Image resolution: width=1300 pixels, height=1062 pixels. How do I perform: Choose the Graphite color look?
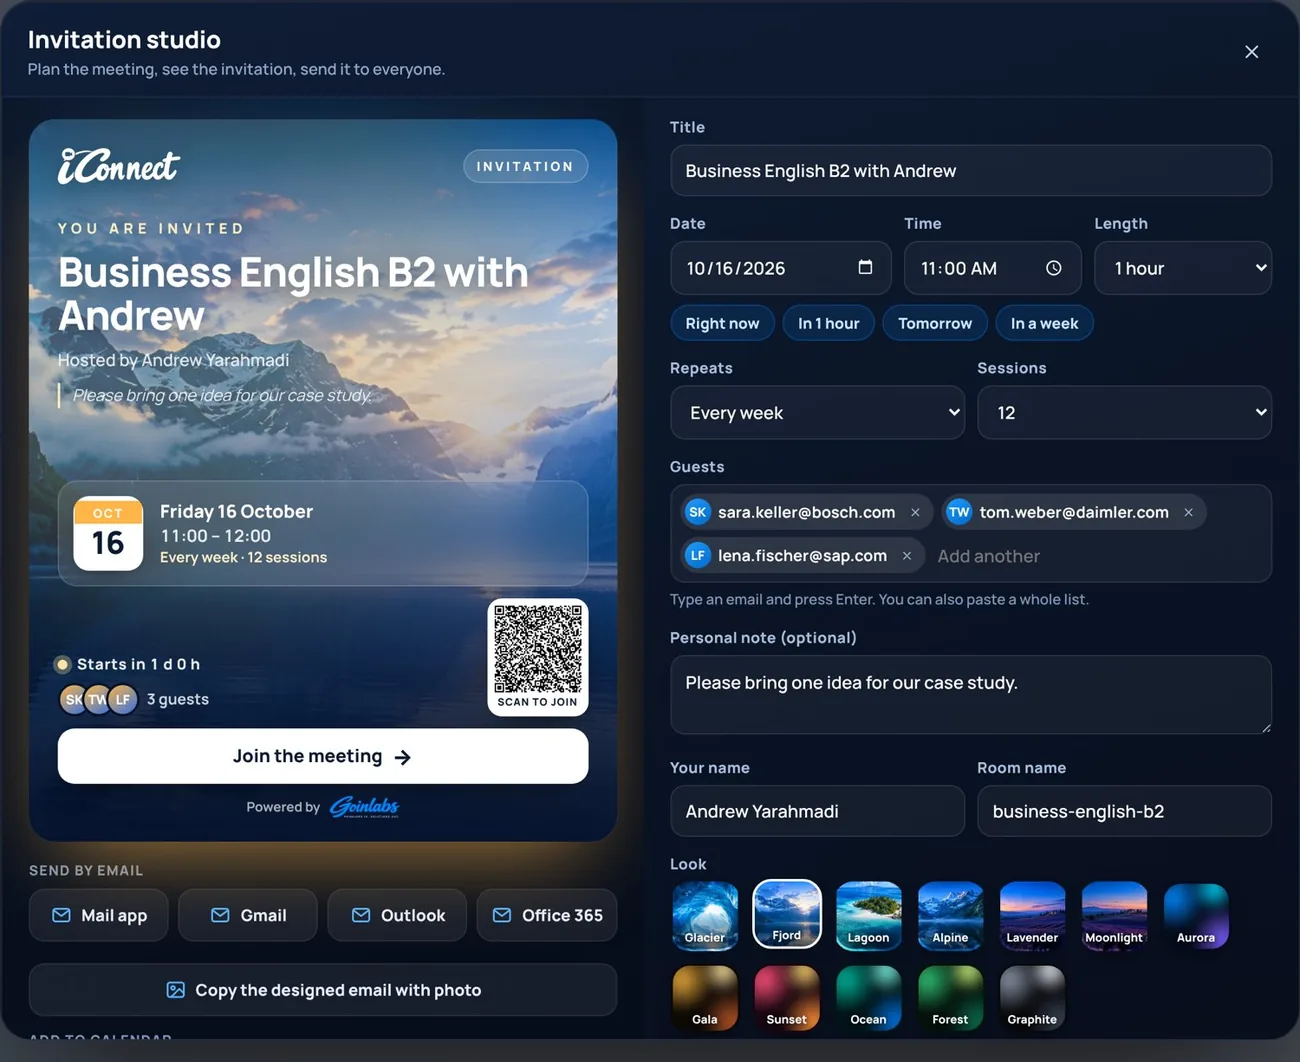[x=1032, y=997]
